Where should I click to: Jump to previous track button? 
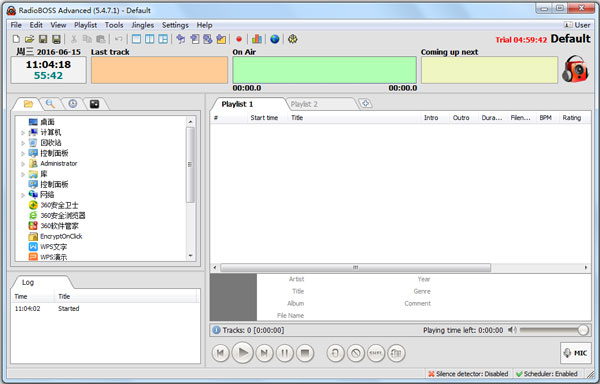220,353
